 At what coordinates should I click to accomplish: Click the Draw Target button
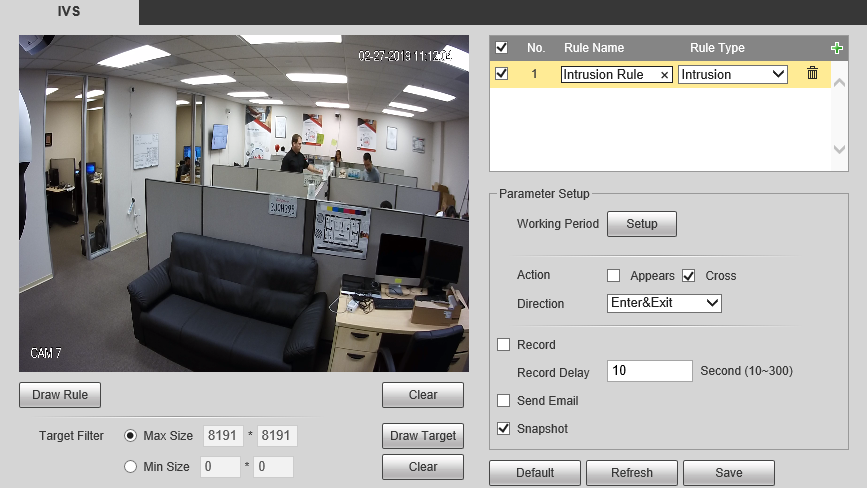[x=422, y=435]
